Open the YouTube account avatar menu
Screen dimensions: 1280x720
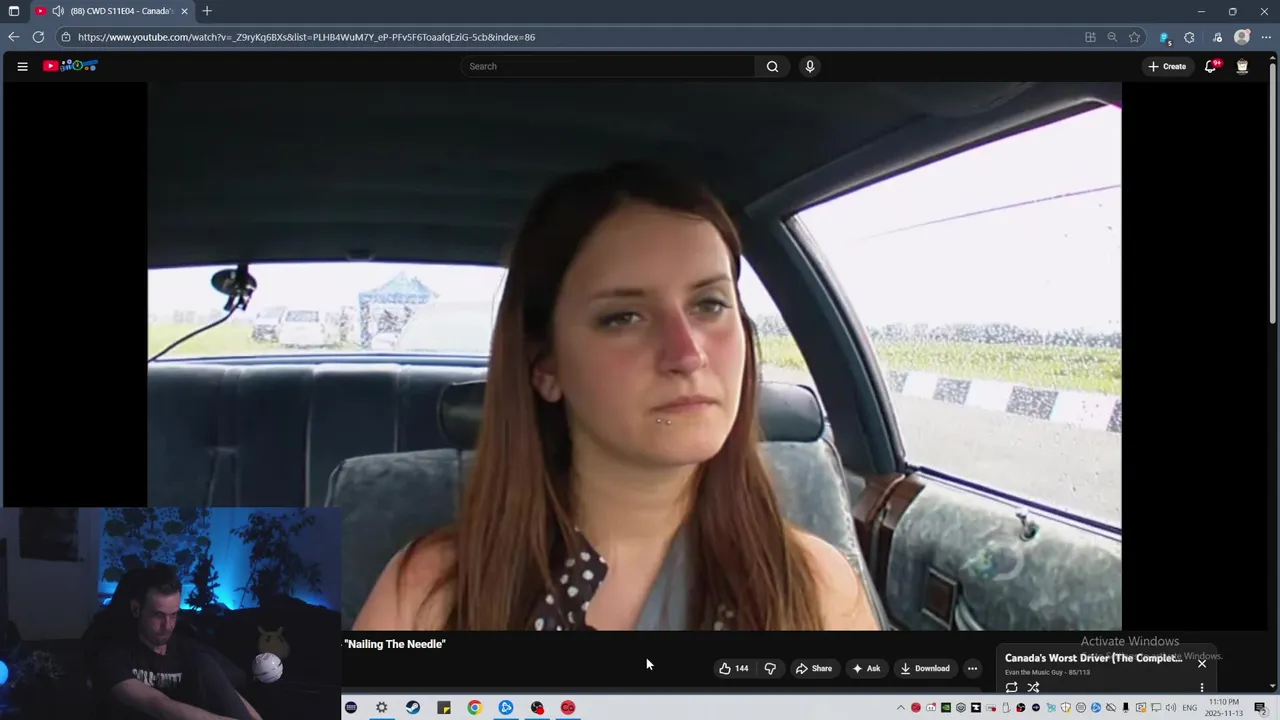[1242, 66]
